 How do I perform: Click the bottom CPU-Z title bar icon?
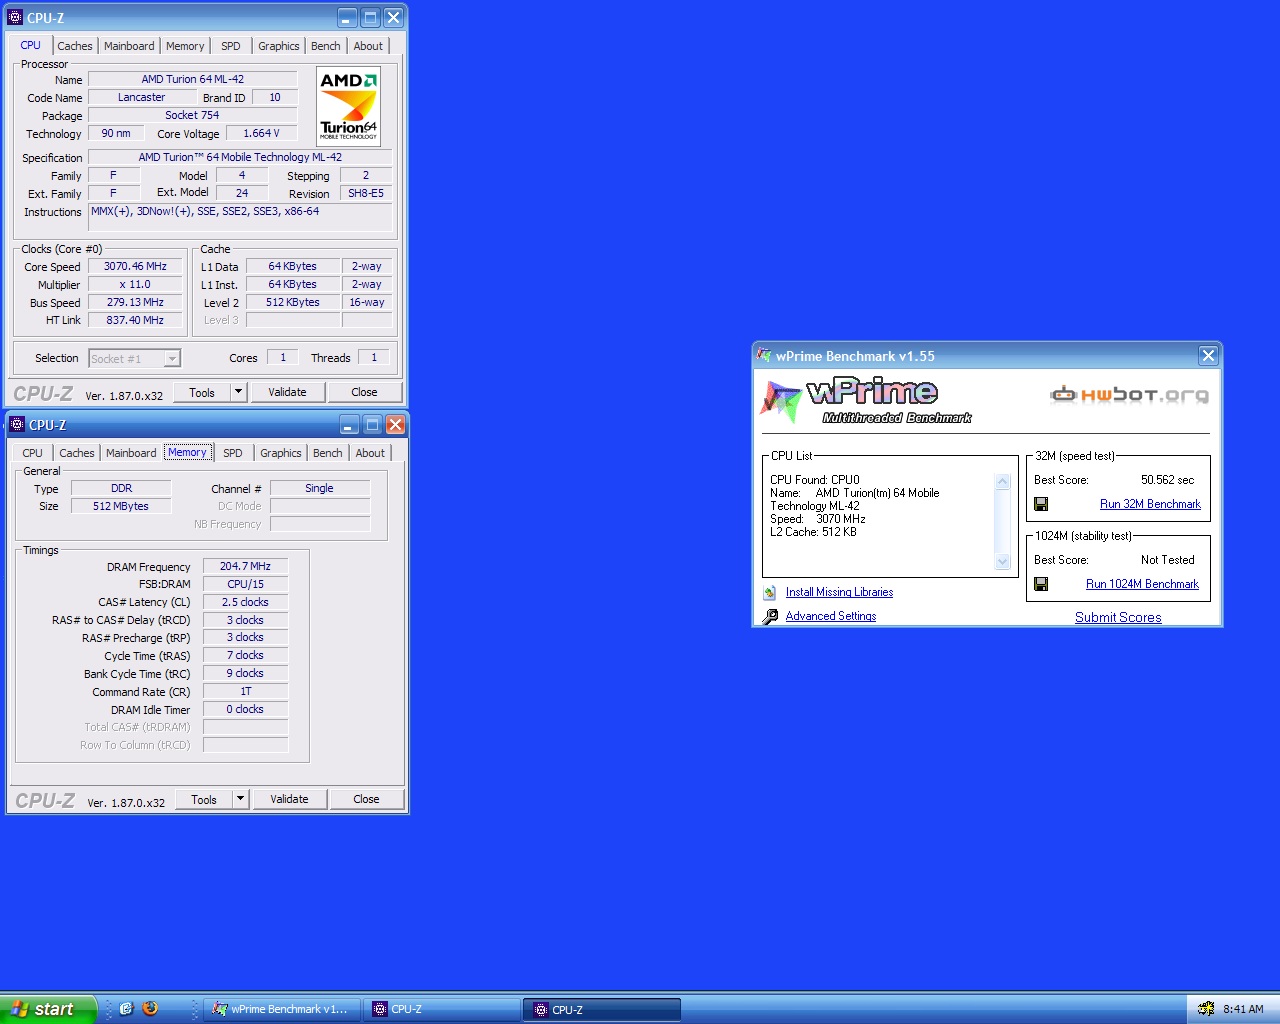point(17,425)
